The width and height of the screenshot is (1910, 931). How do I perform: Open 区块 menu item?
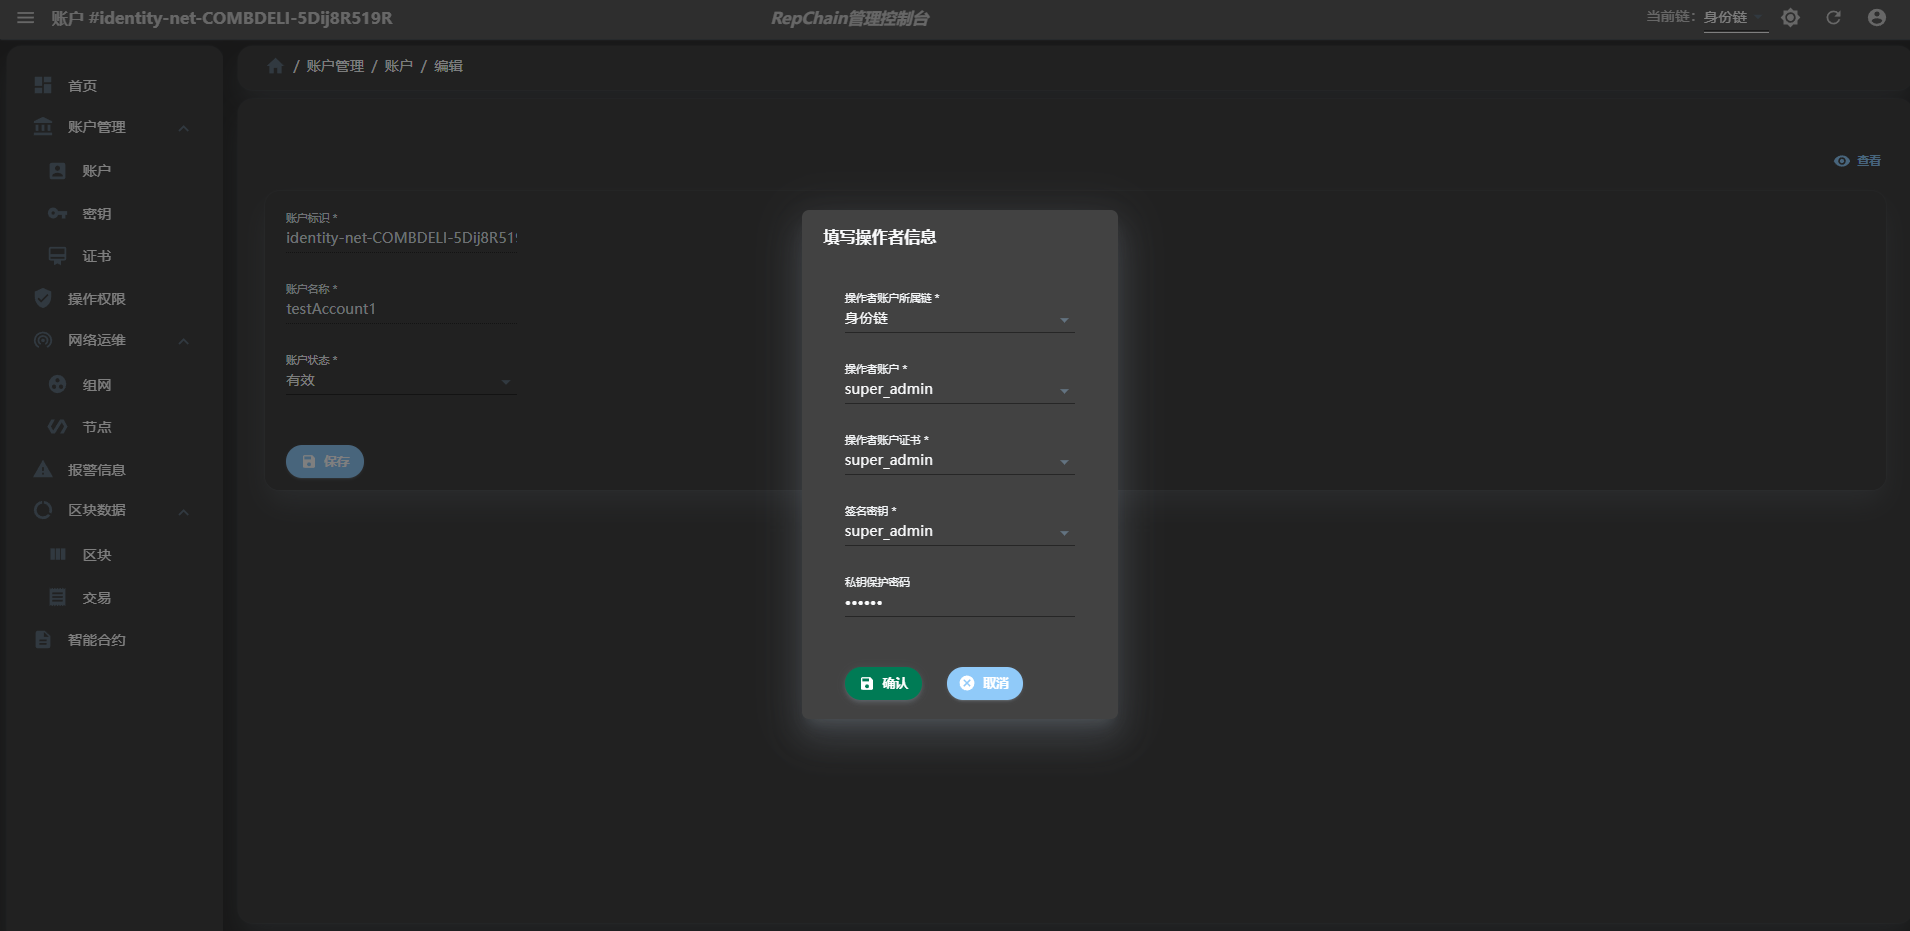(x=114, y=555)
